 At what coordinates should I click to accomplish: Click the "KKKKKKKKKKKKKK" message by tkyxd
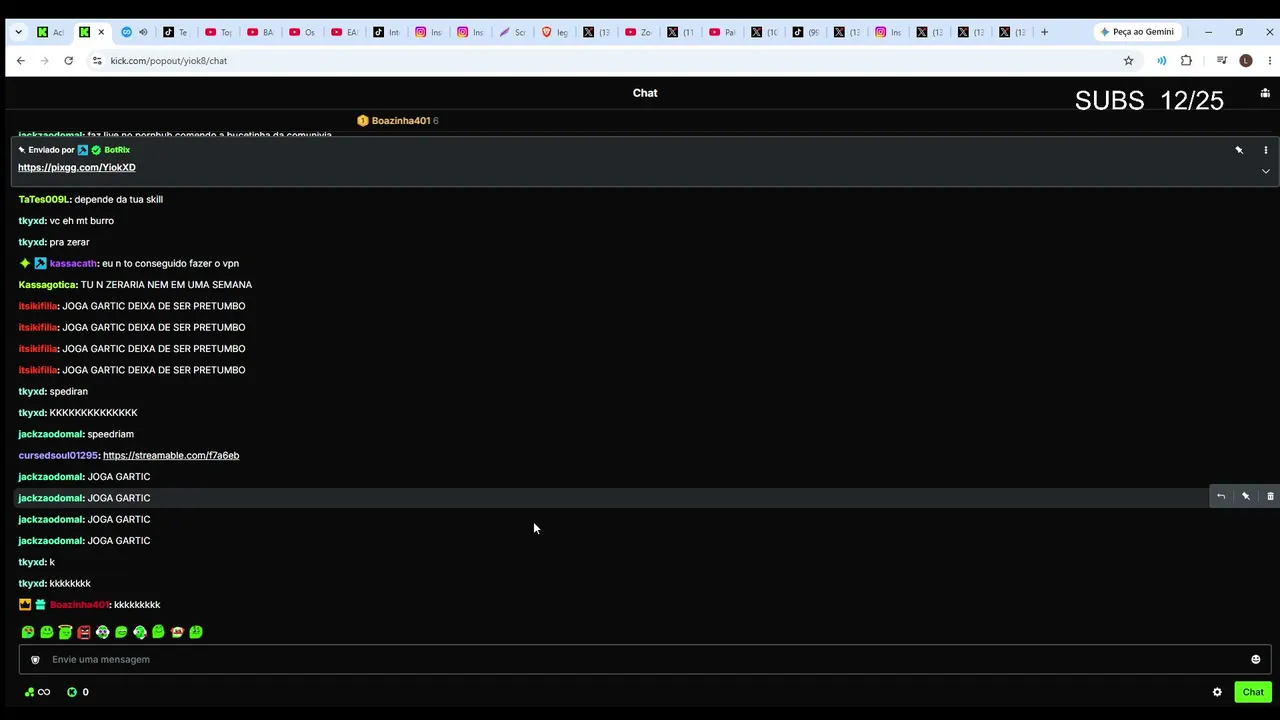(x=94, y=412)
